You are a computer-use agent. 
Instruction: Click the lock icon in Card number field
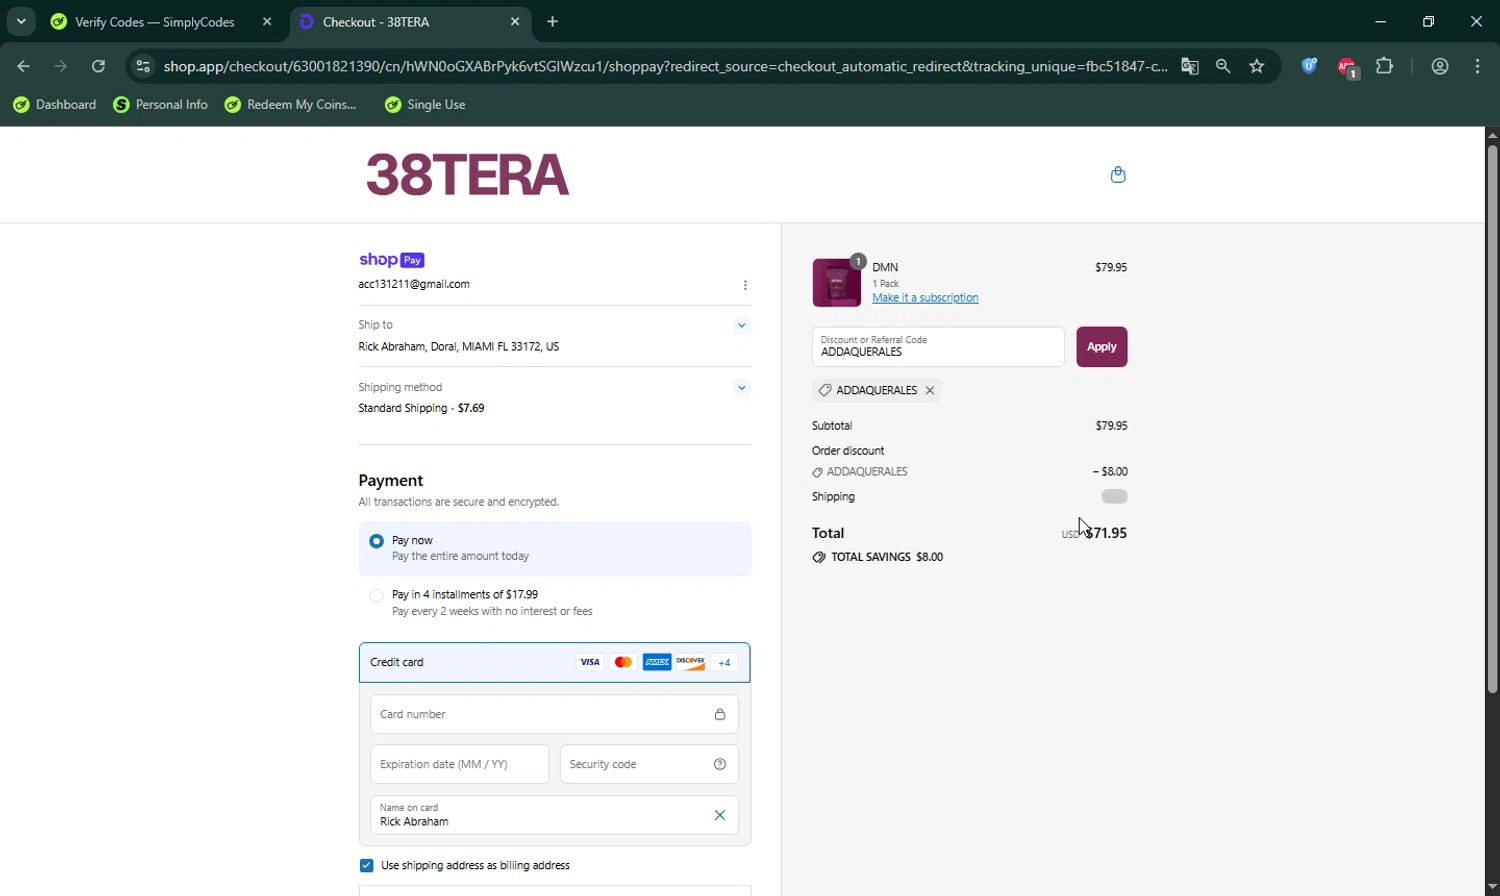(720, 714)
